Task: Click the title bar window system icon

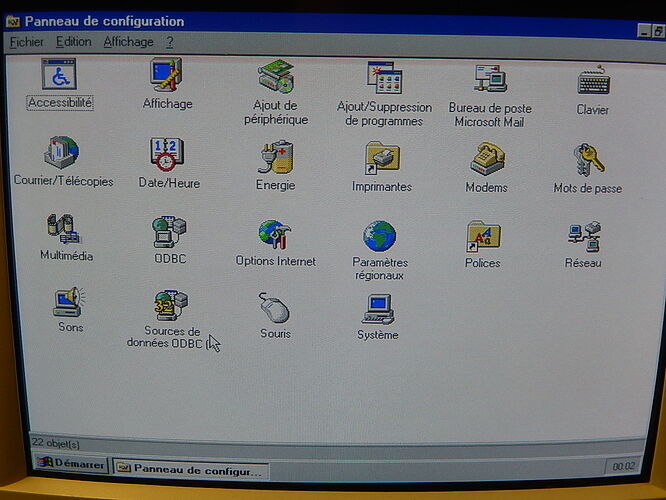Action: pos(13,21)
